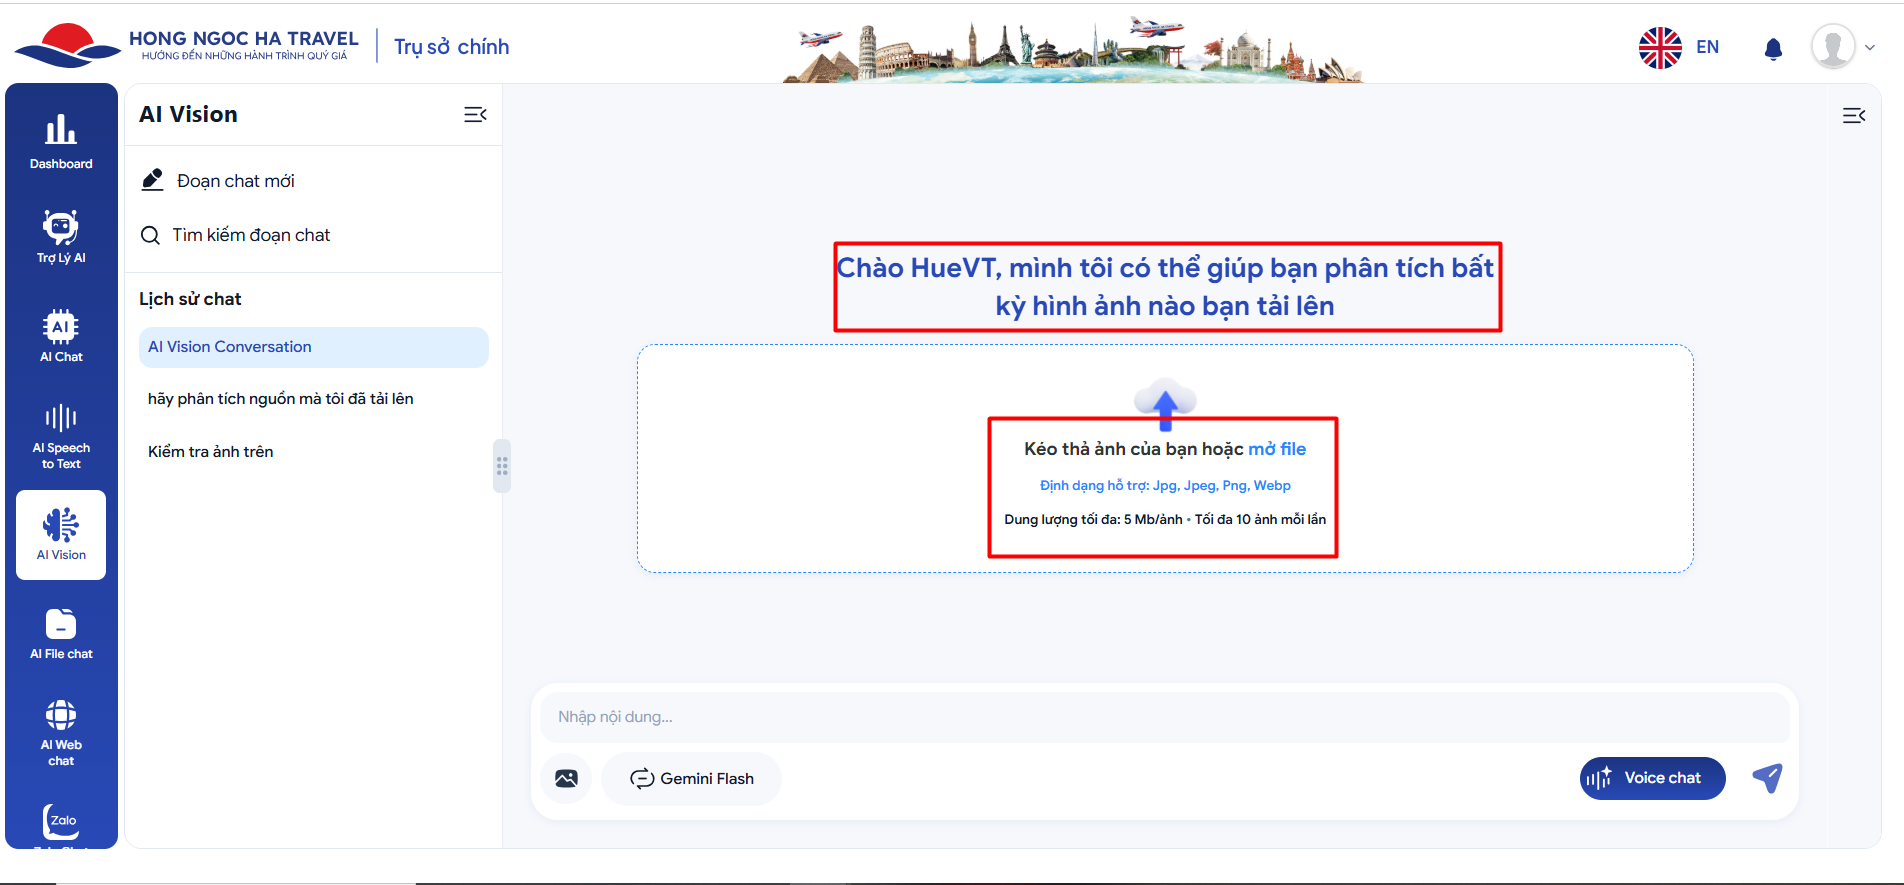This screenshot has height=885, width=1904.
Task: Send message with paper plane icon
Action: coord(1767,778)
